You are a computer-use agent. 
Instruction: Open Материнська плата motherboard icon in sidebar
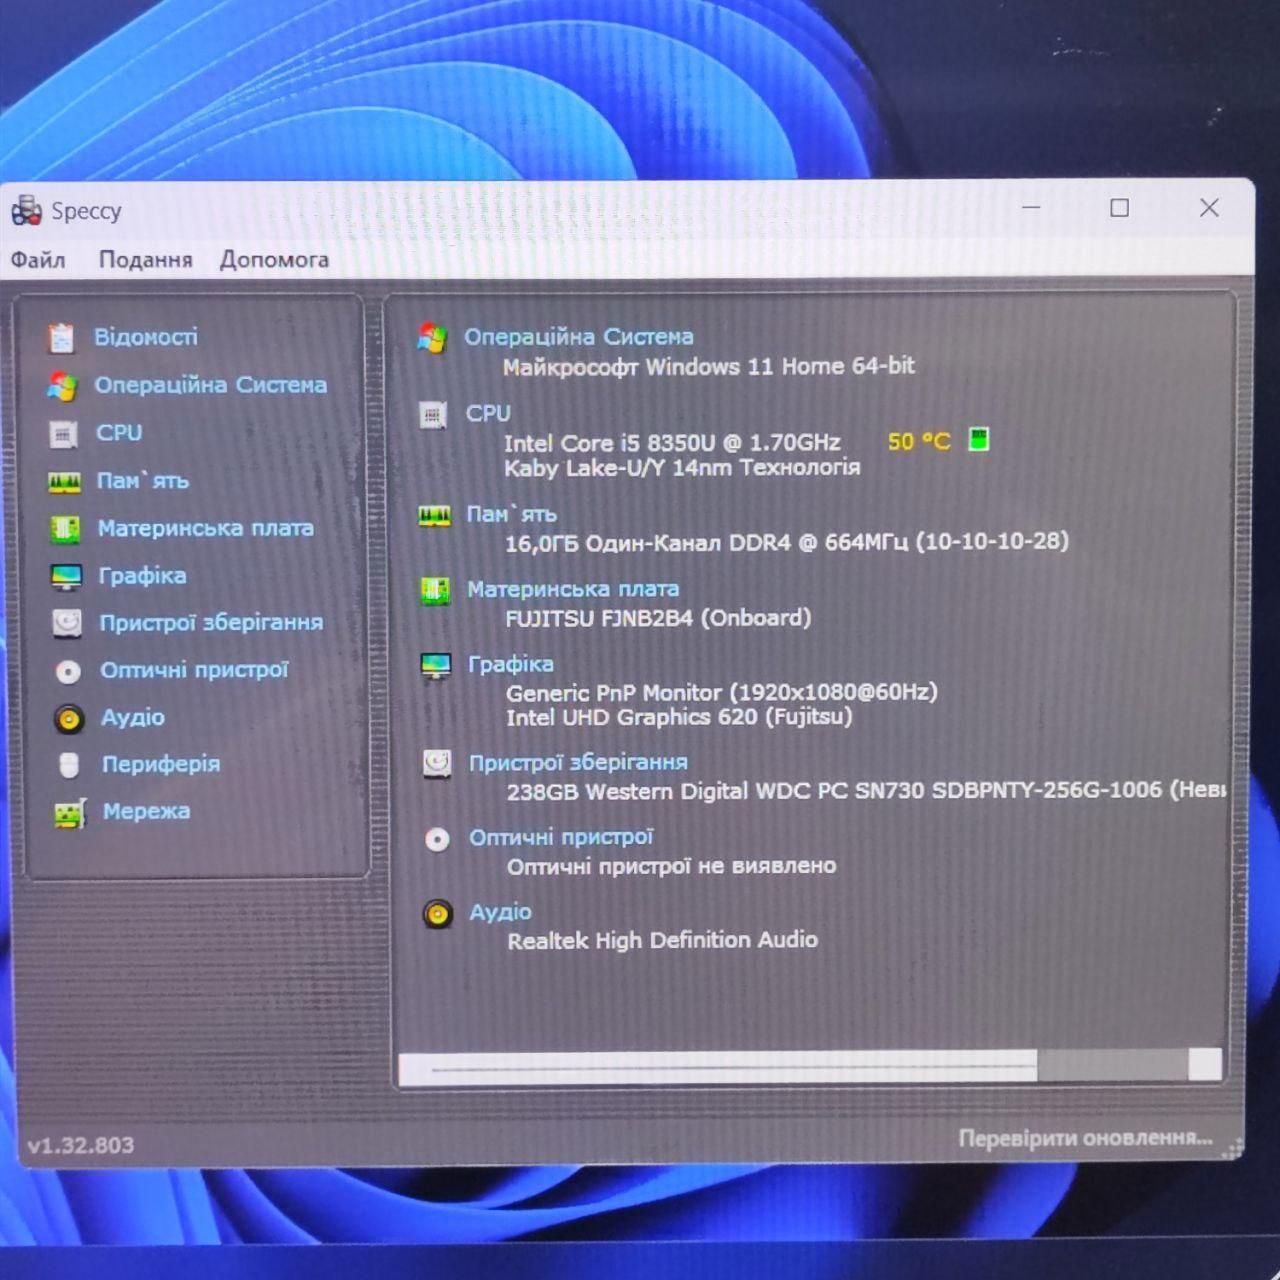coord(65,529)
